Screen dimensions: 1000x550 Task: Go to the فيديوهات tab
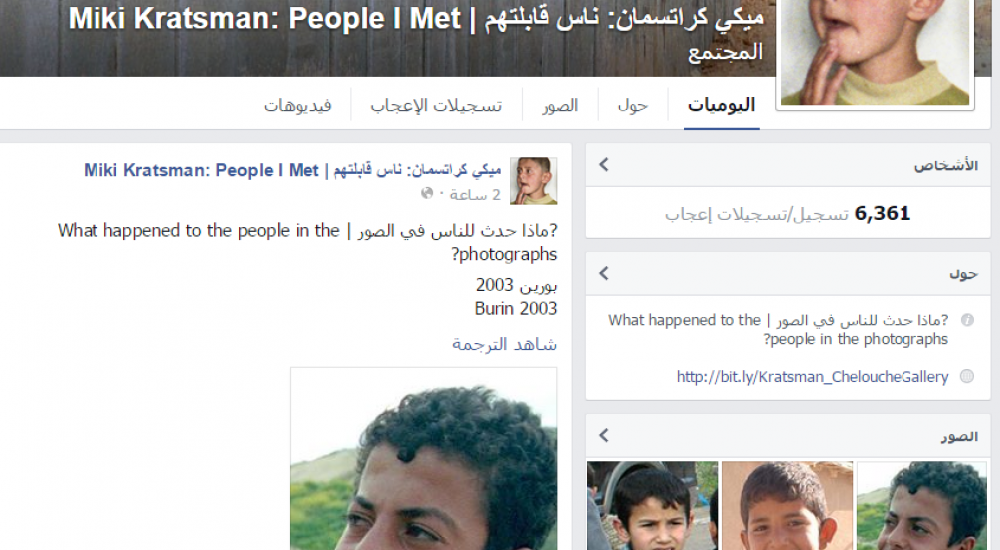point(298,105)
